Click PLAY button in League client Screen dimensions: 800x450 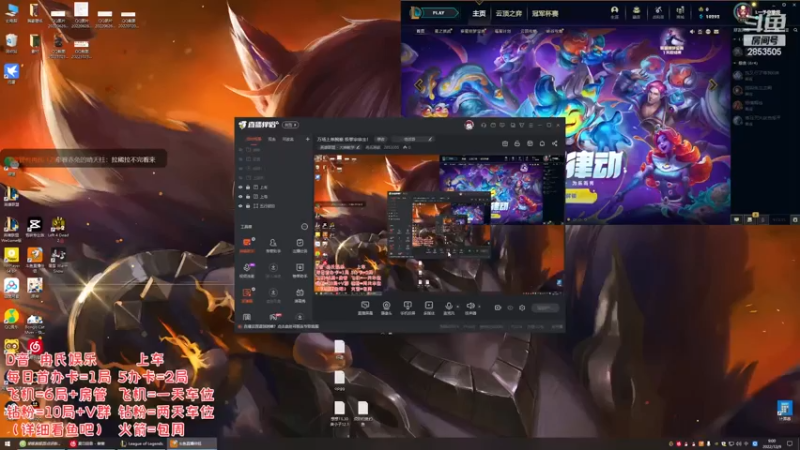tap(438, 13)
